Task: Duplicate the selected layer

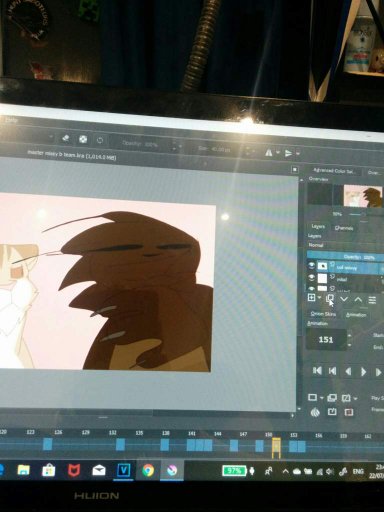Action: click(329, 298)
